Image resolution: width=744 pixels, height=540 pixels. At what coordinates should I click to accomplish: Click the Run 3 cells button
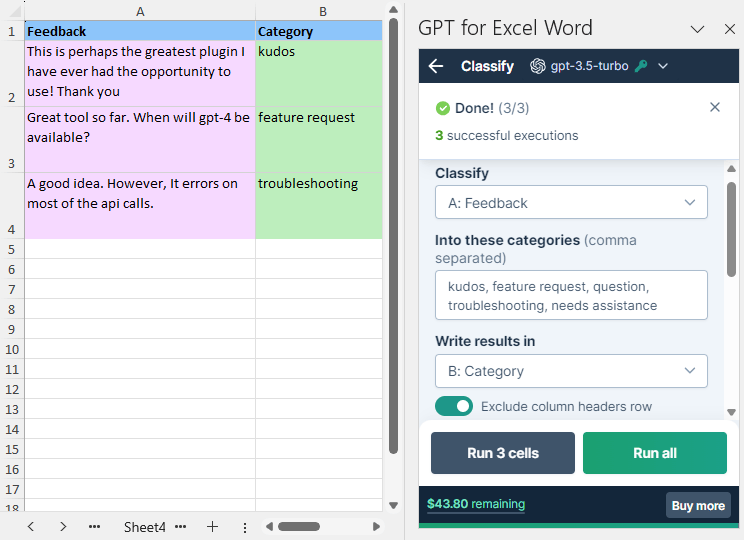(x=502, y=453)
